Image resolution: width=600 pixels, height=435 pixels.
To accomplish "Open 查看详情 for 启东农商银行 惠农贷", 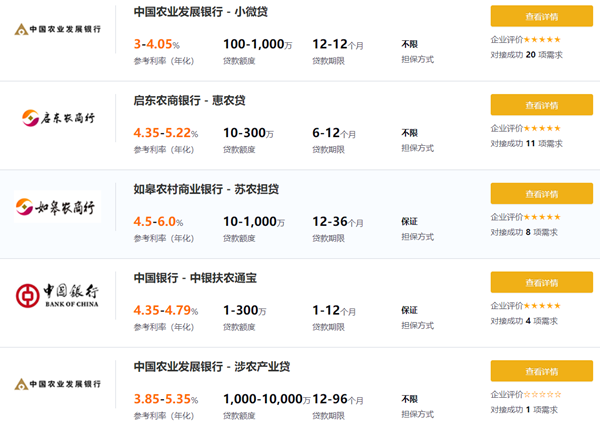I will pos(542,104).
